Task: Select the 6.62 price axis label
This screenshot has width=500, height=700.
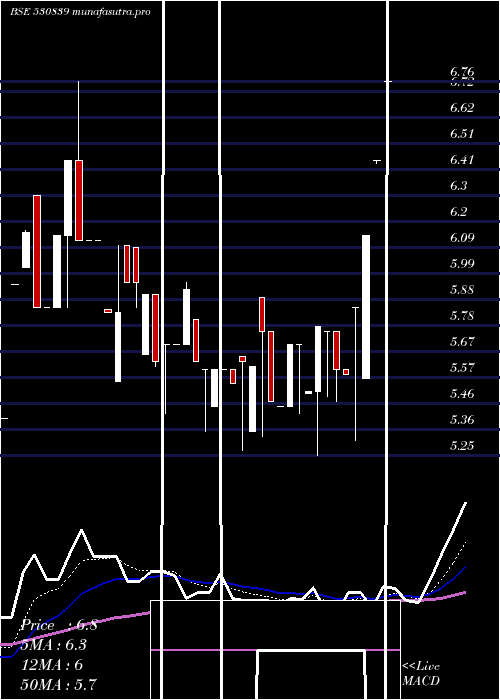Action: [462, 108]
